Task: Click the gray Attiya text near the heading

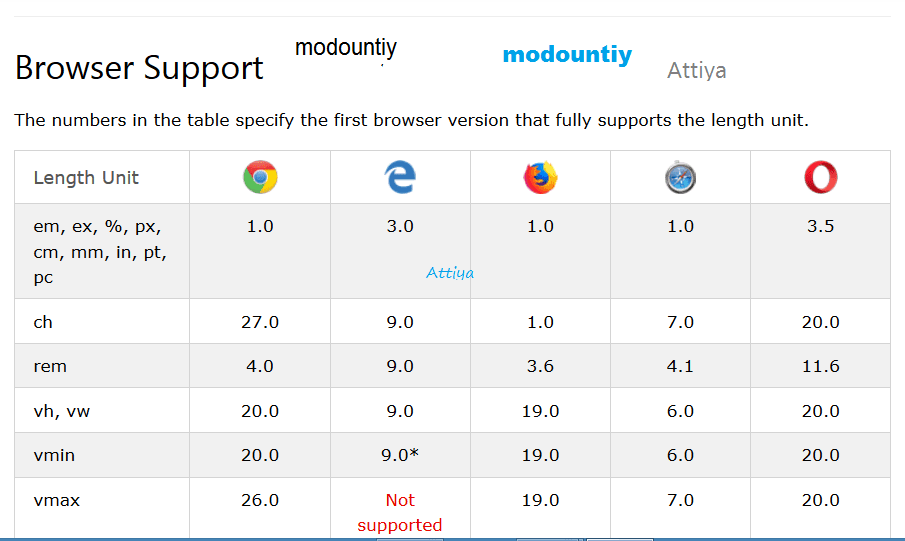Action: click(696, 71)
